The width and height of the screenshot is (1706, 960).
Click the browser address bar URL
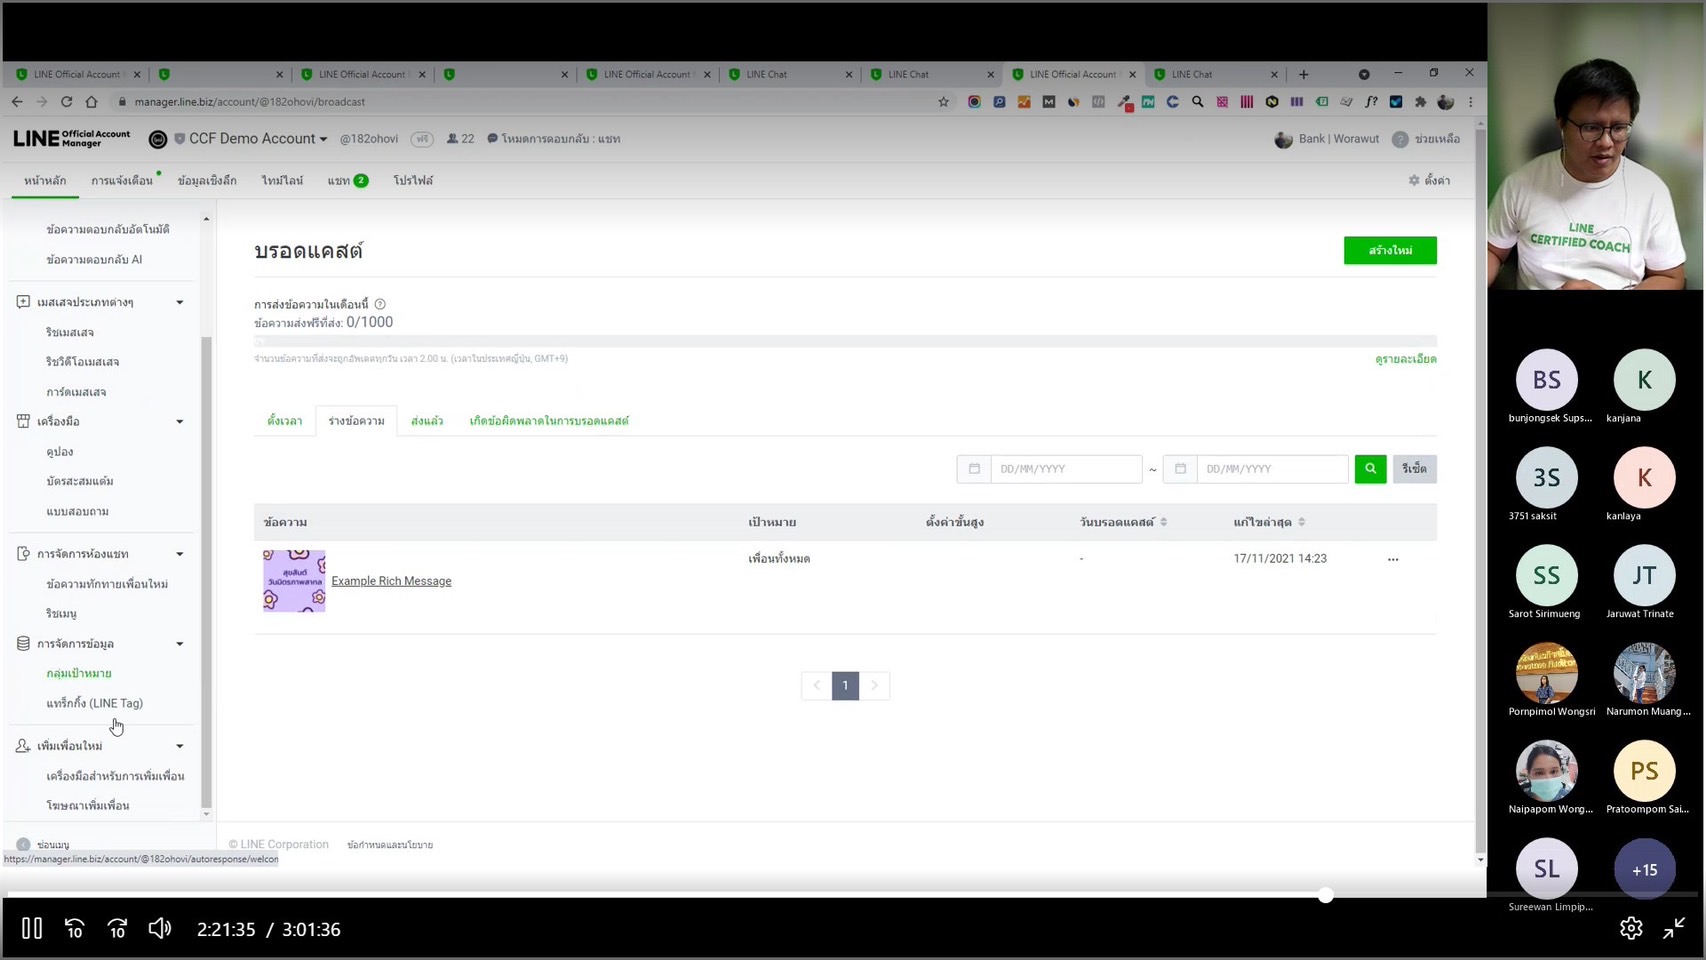[250, 102]
